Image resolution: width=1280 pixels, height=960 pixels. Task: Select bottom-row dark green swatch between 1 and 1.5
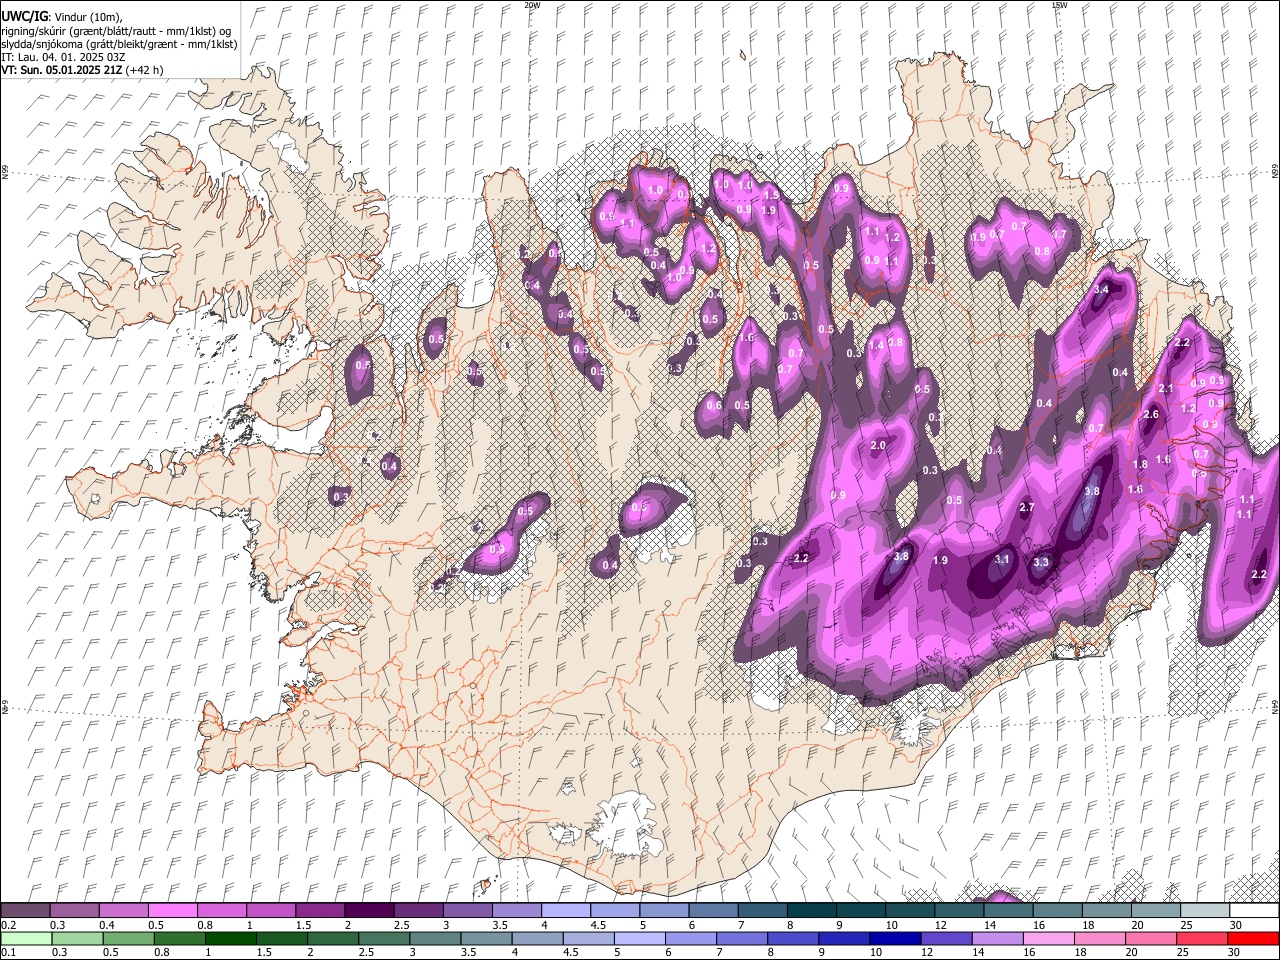[x=231, y=938]
